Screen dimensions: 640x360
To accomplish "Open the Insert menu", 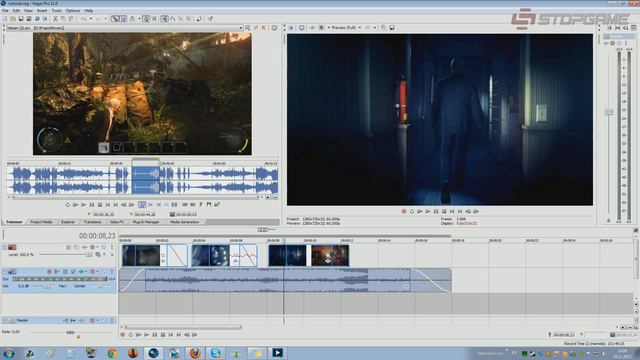I will (42, 11).
